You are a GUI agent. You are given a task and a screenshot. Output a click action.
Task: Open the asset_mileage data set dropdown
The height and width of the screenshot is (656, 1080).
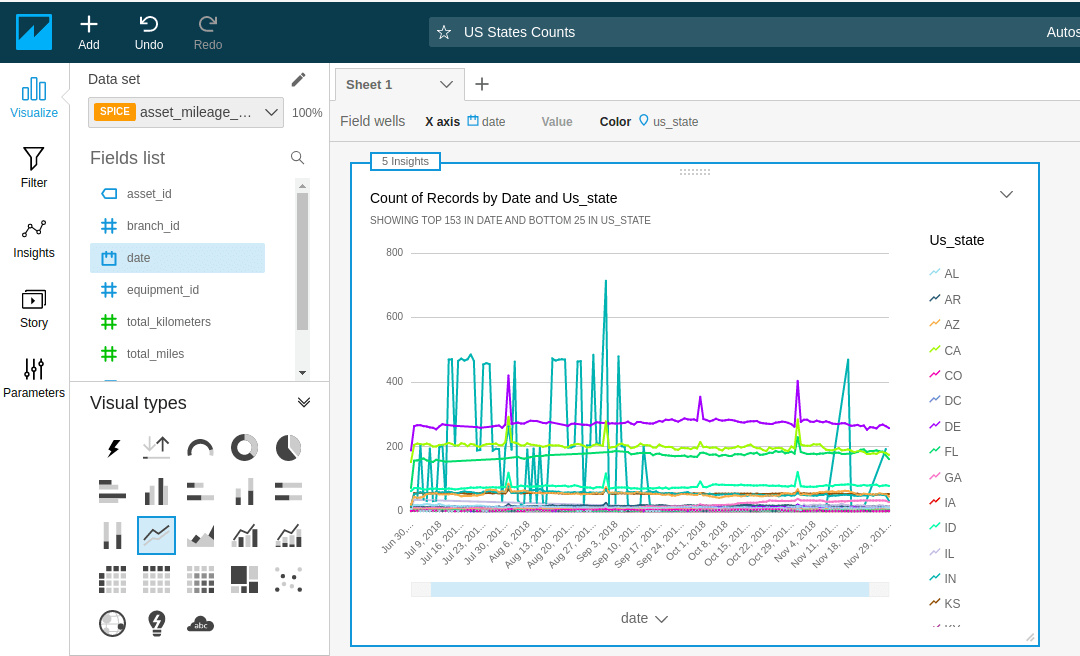tap(186, 112)
